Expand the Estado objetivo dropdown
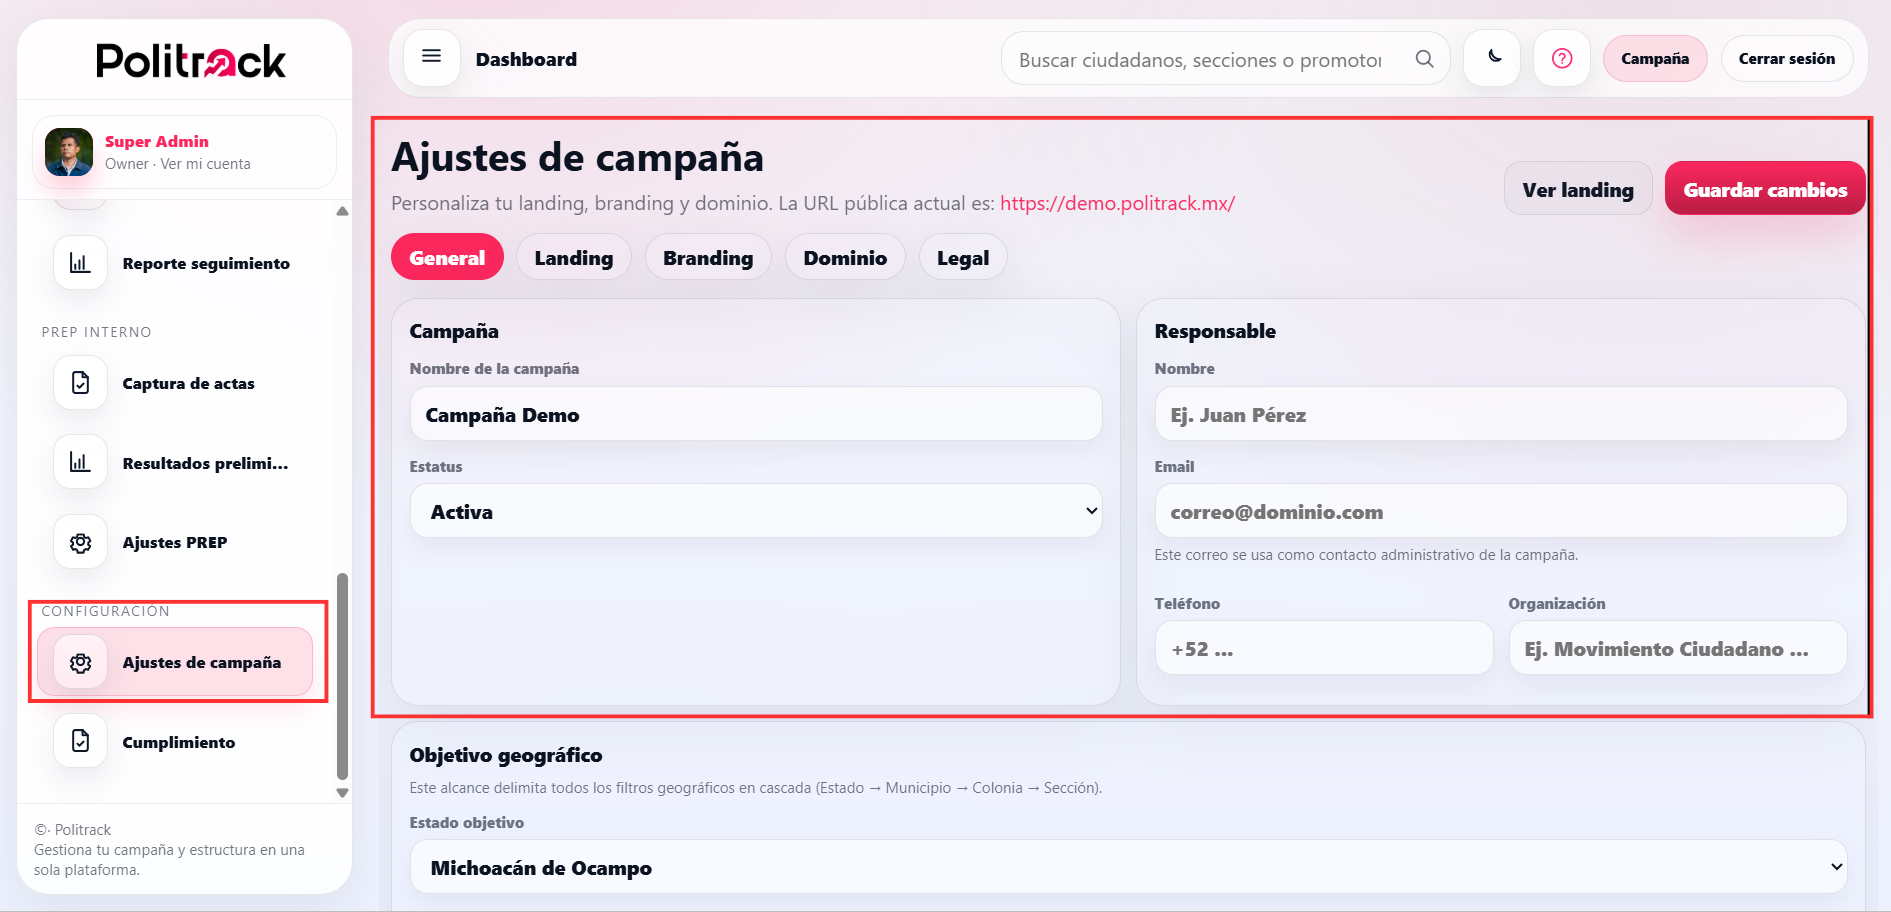This screenshot has width=1891, height=912. [1128, 867]
